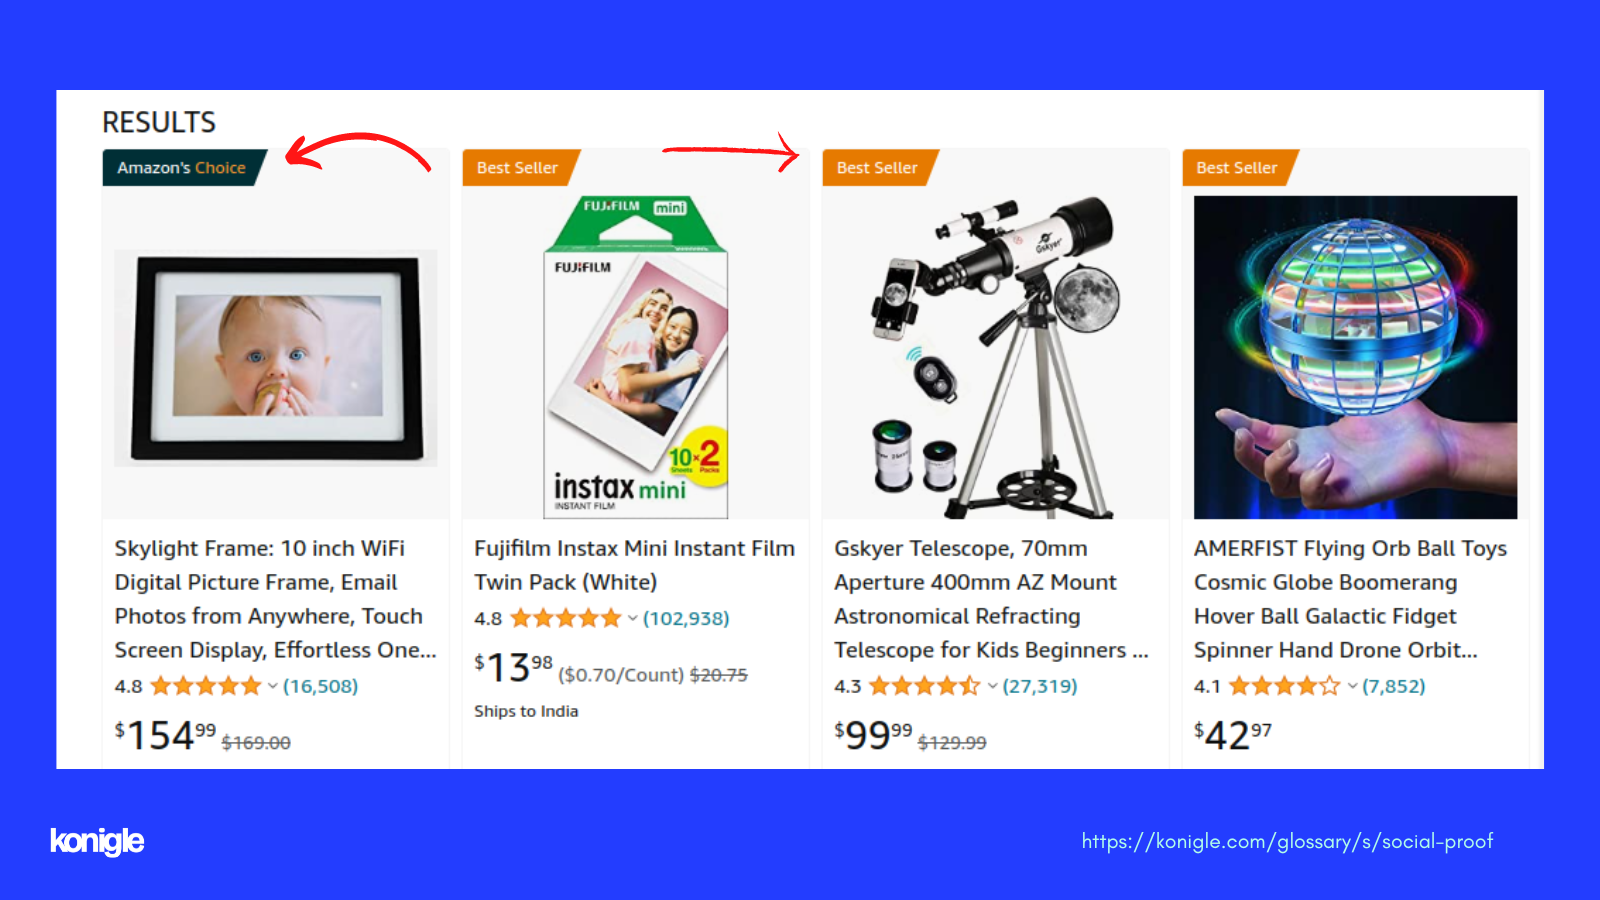This screenshot has height=900, width=1600.
Task: Click the flying orb ball product image
Action: [x=1355, y=357]
